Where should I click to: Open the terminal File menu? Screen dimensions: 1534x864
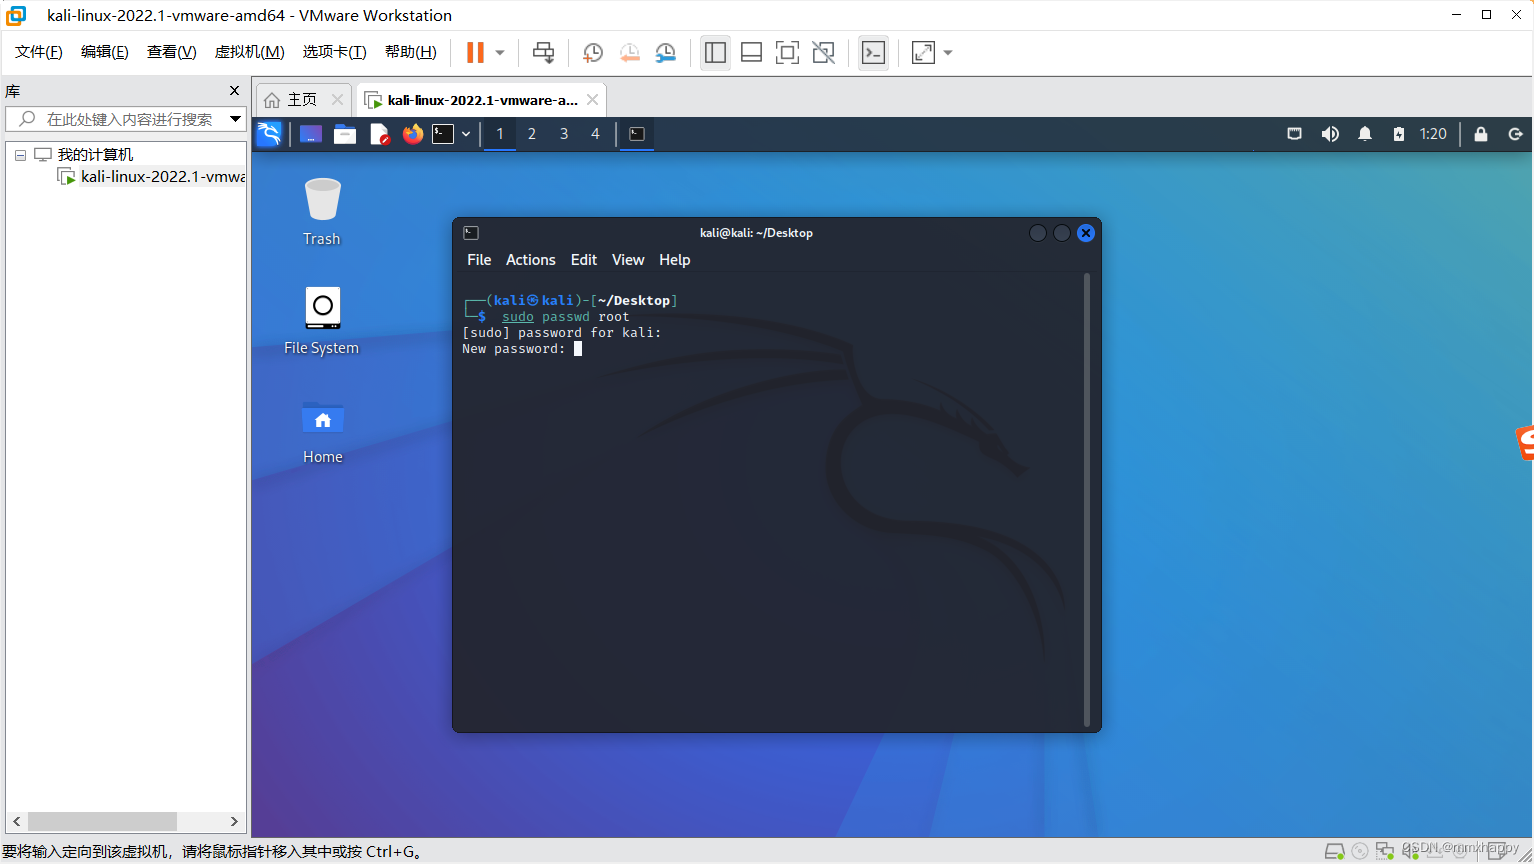(x=479, y=260)
